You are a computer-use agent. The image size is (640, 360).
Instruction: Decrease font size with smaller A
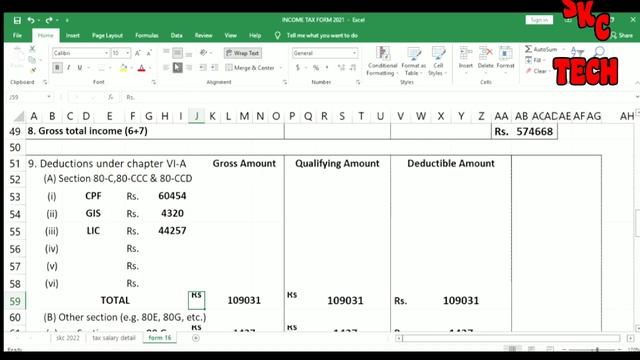[149, 53]
